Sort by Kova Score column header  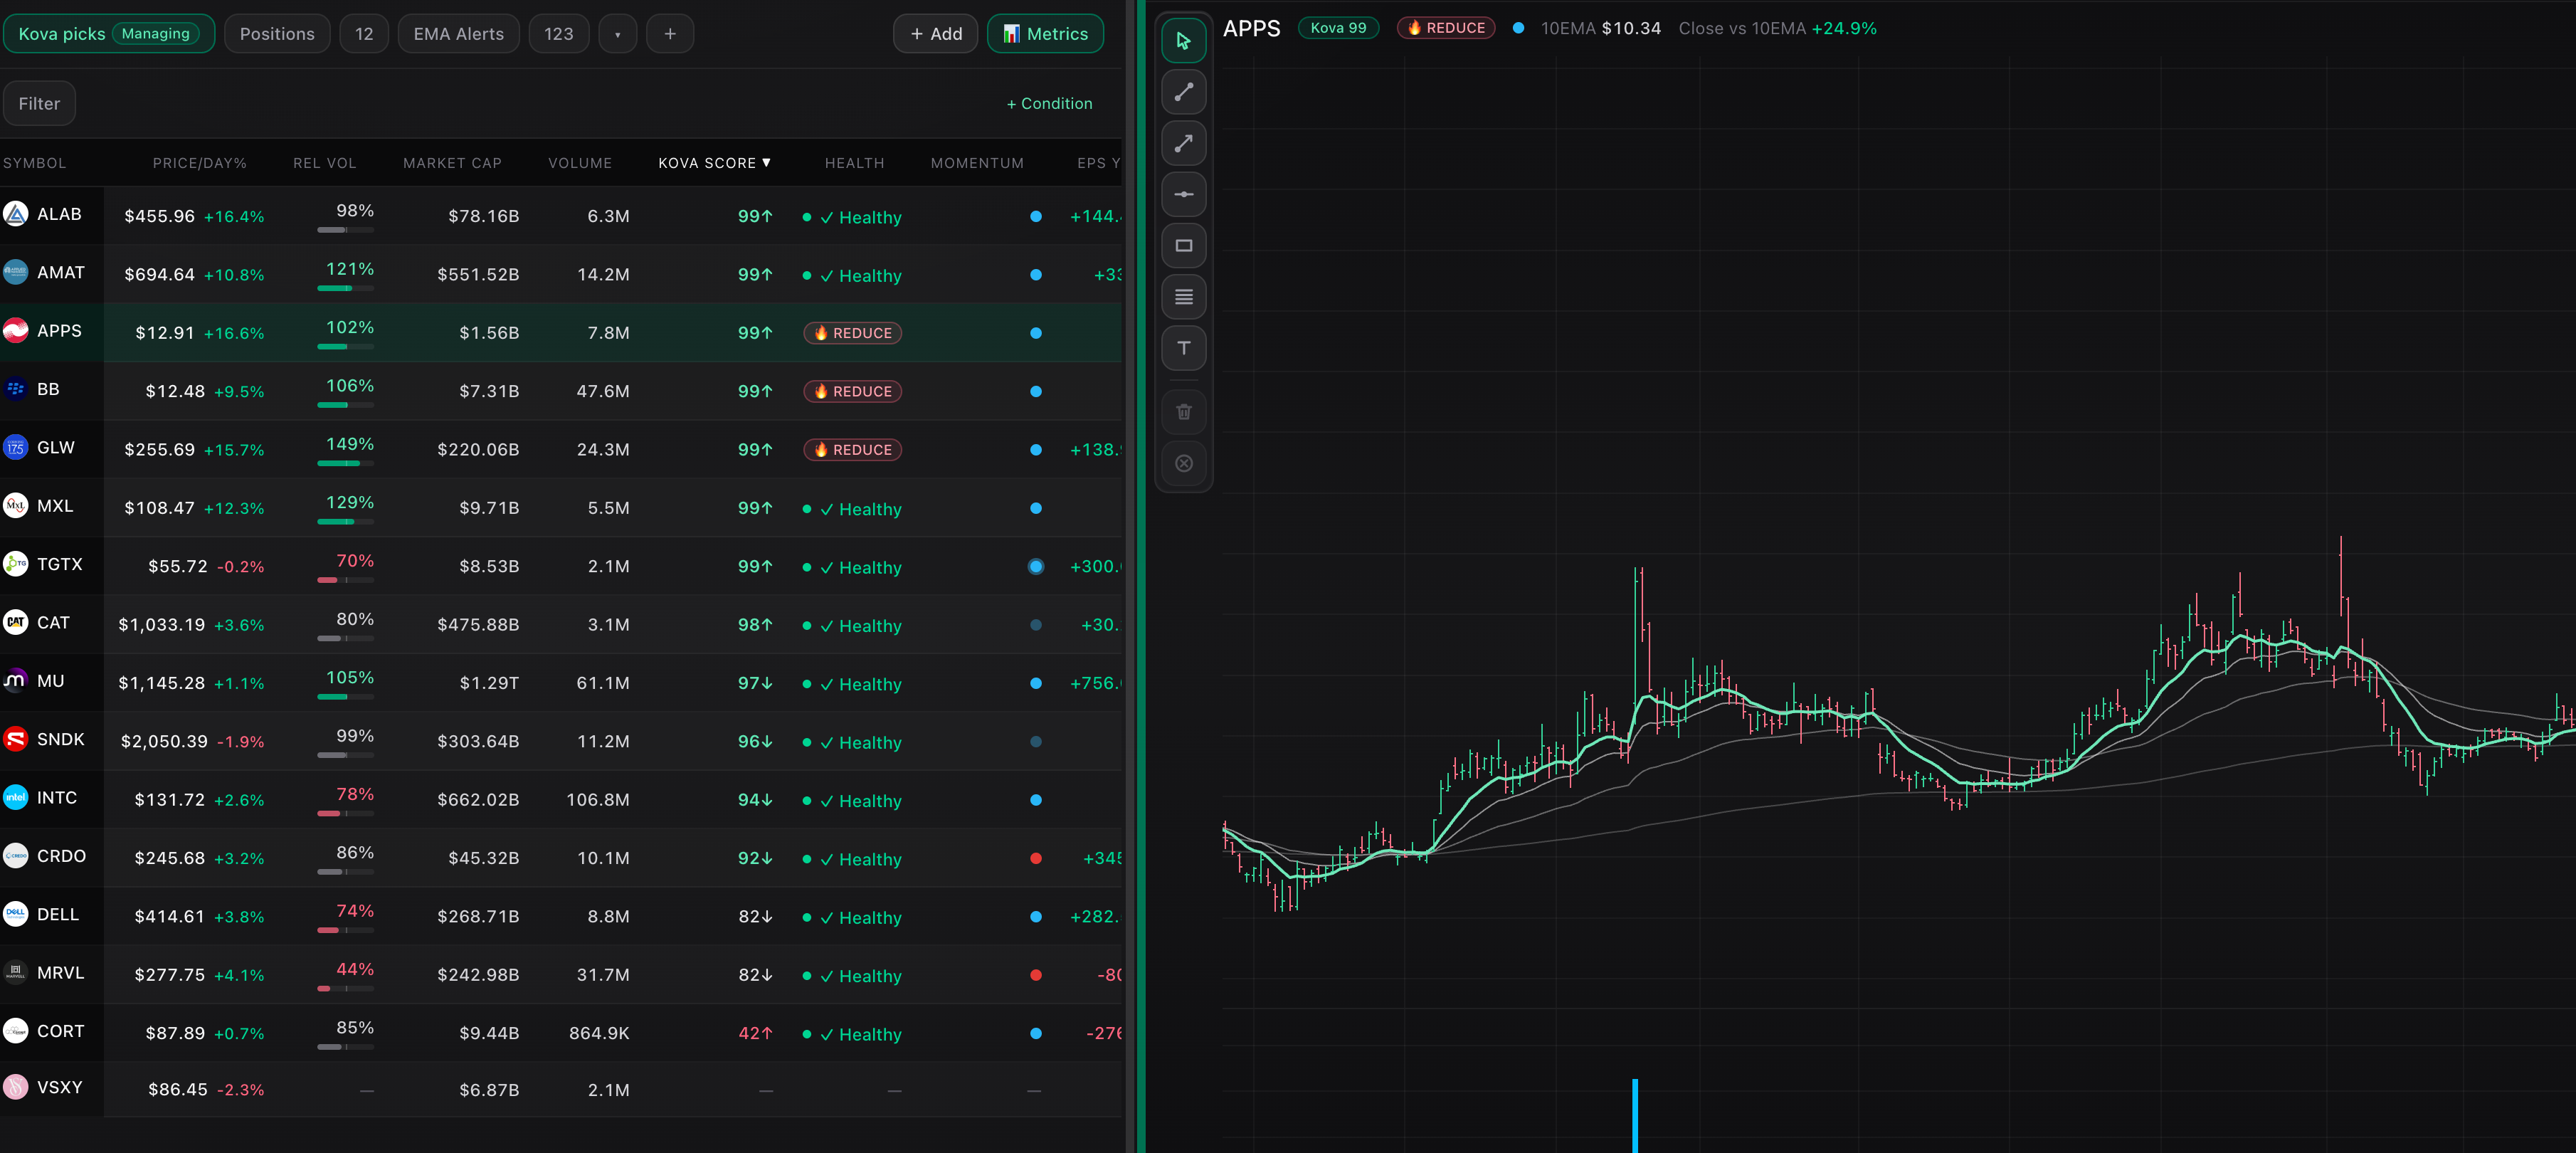point(714,163)
